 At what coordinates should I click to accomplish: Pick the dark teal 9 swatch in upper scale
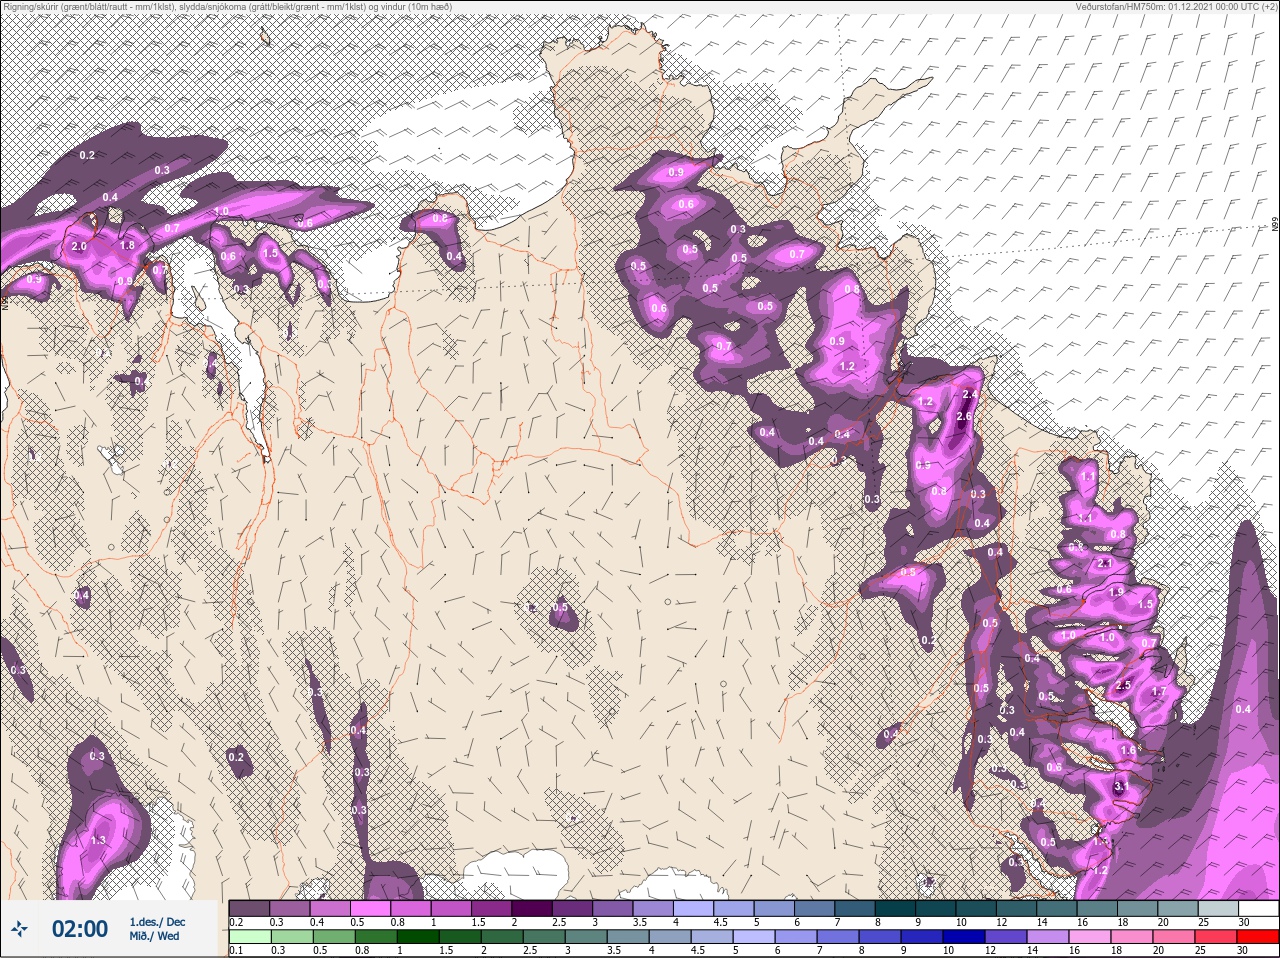(935, 908)
